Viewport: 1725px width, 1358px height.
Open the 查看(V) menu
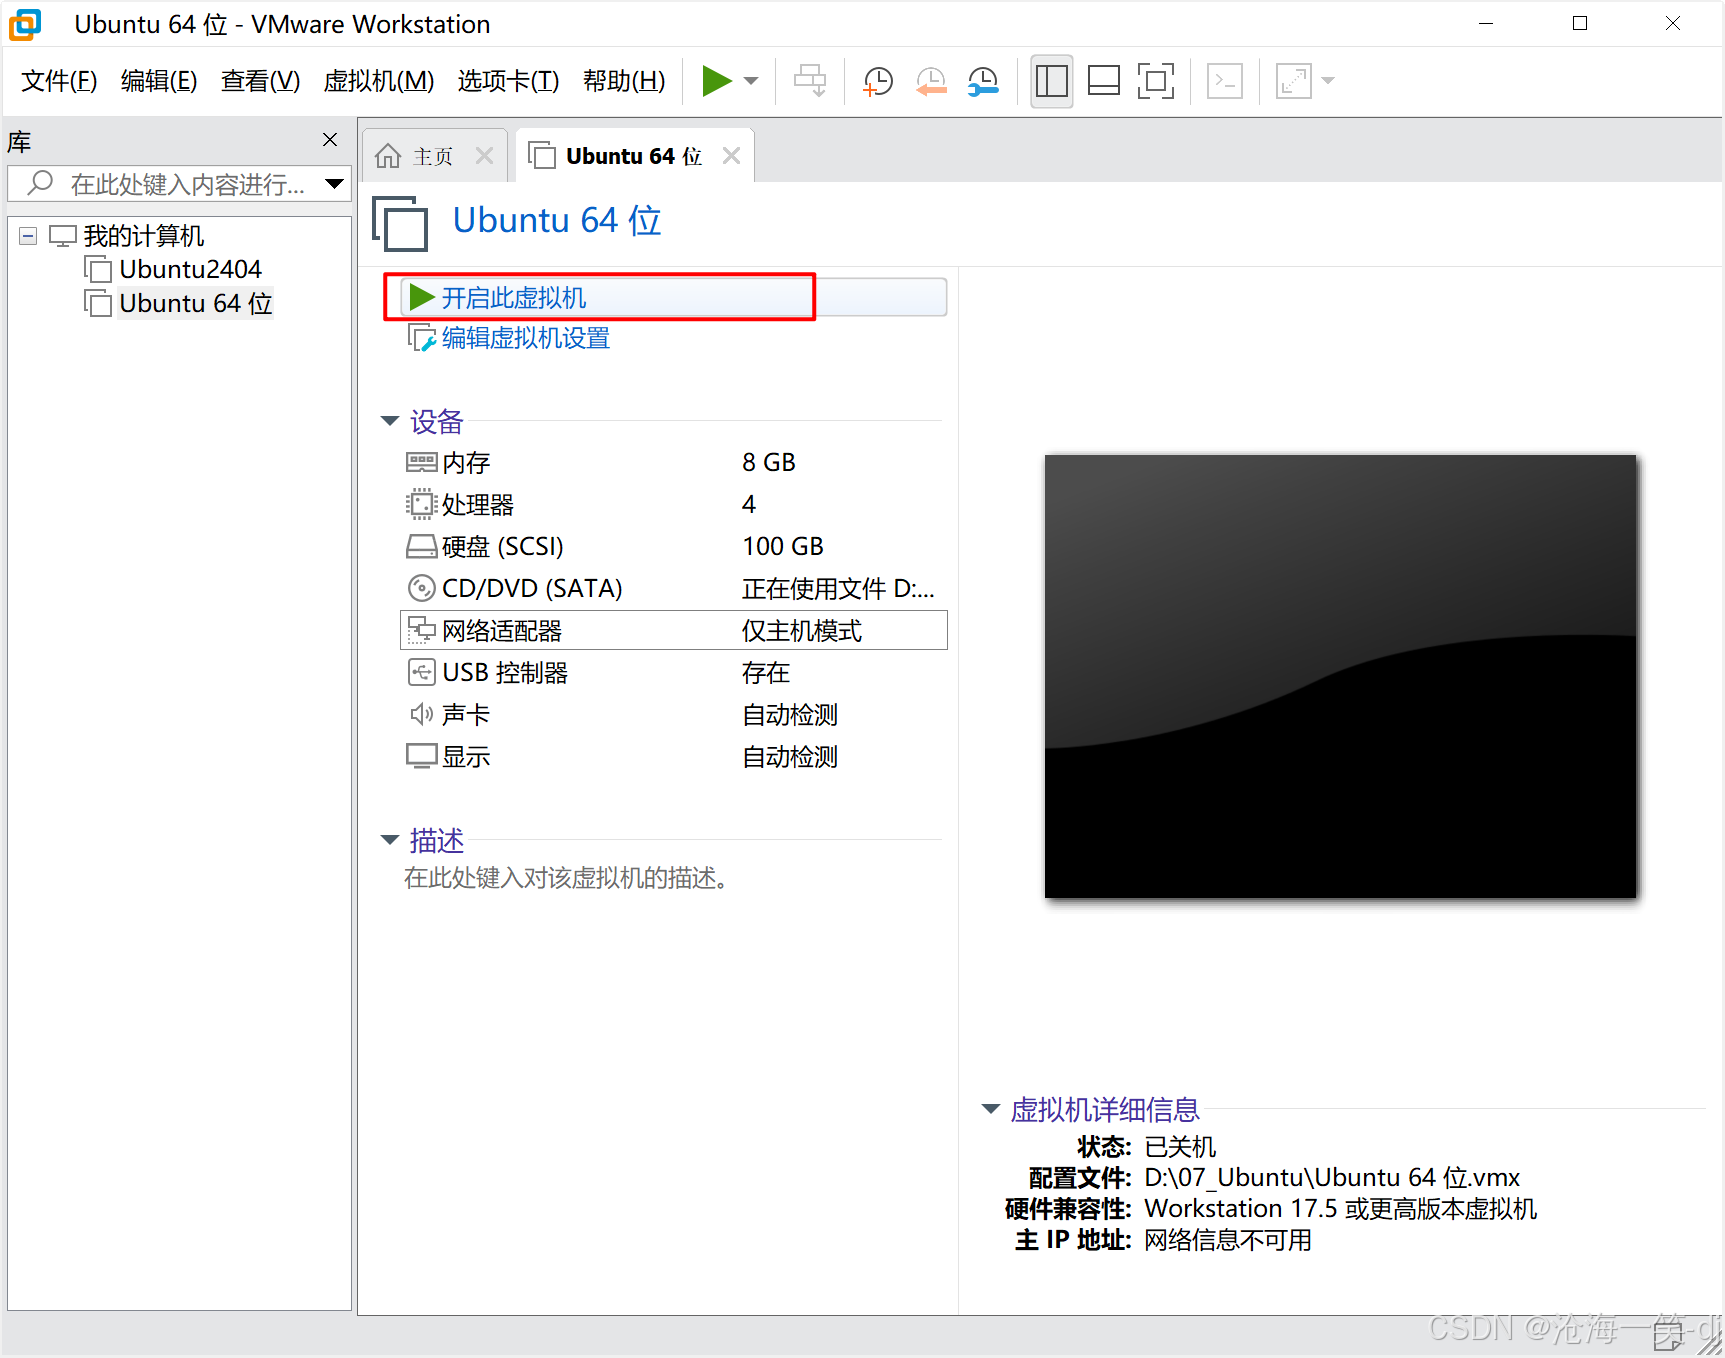(260, 81)
